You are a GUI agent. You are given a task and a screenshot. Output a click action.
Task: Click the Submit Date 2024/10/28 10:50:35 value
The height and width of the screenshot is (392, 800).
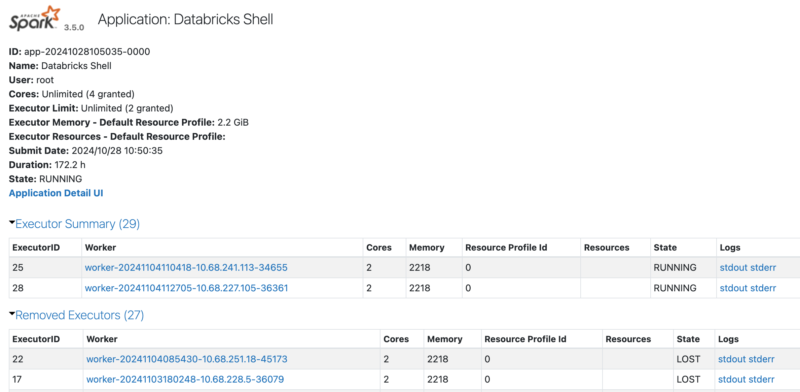click(117, 151)
